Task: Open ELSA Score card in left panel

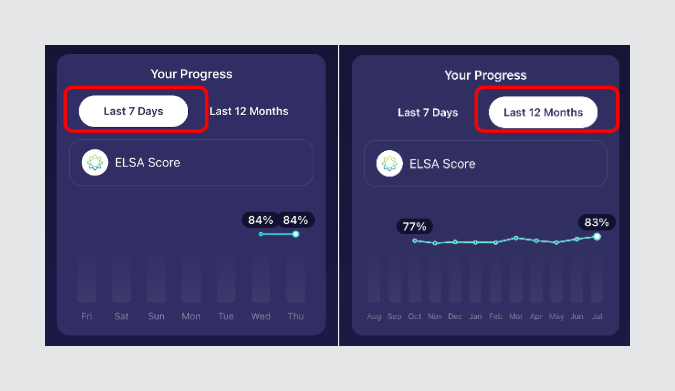Action: [191, 162]
